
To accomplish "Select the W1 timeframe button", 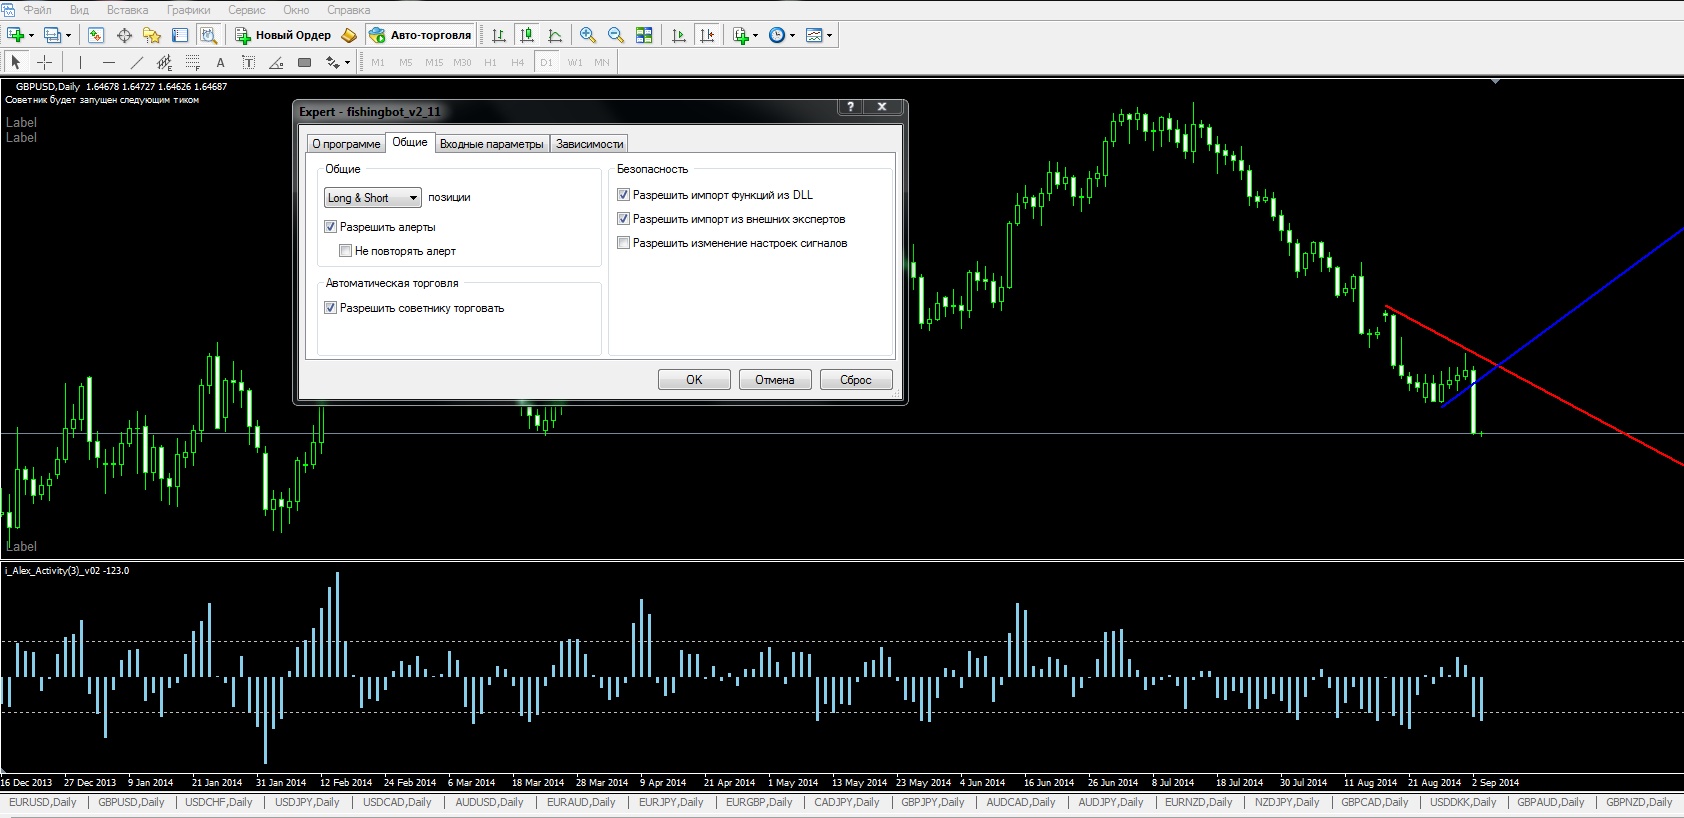I will coord(575,62).
